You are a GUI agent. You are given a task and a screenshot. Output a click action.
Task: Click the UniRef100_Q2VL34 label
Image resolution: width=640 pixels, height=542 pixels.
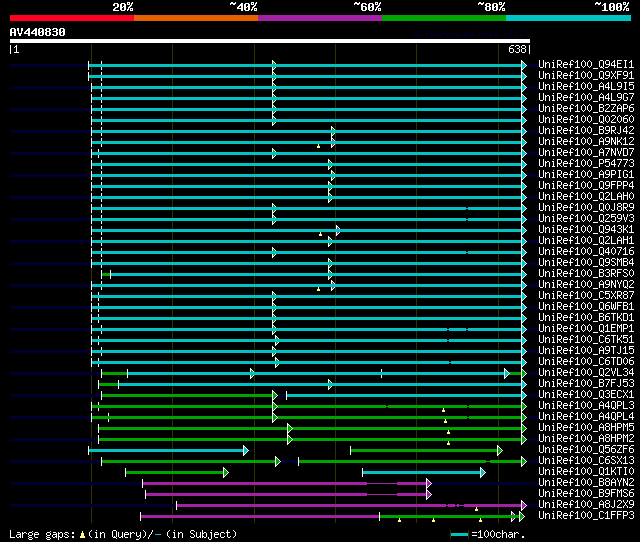click(x=586, y=373)
